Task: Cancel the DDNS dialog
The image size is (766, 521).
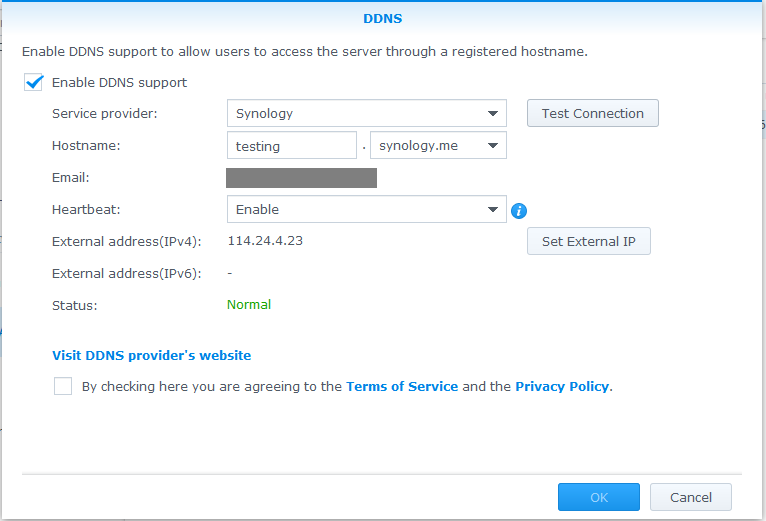Action: (690, 497)
